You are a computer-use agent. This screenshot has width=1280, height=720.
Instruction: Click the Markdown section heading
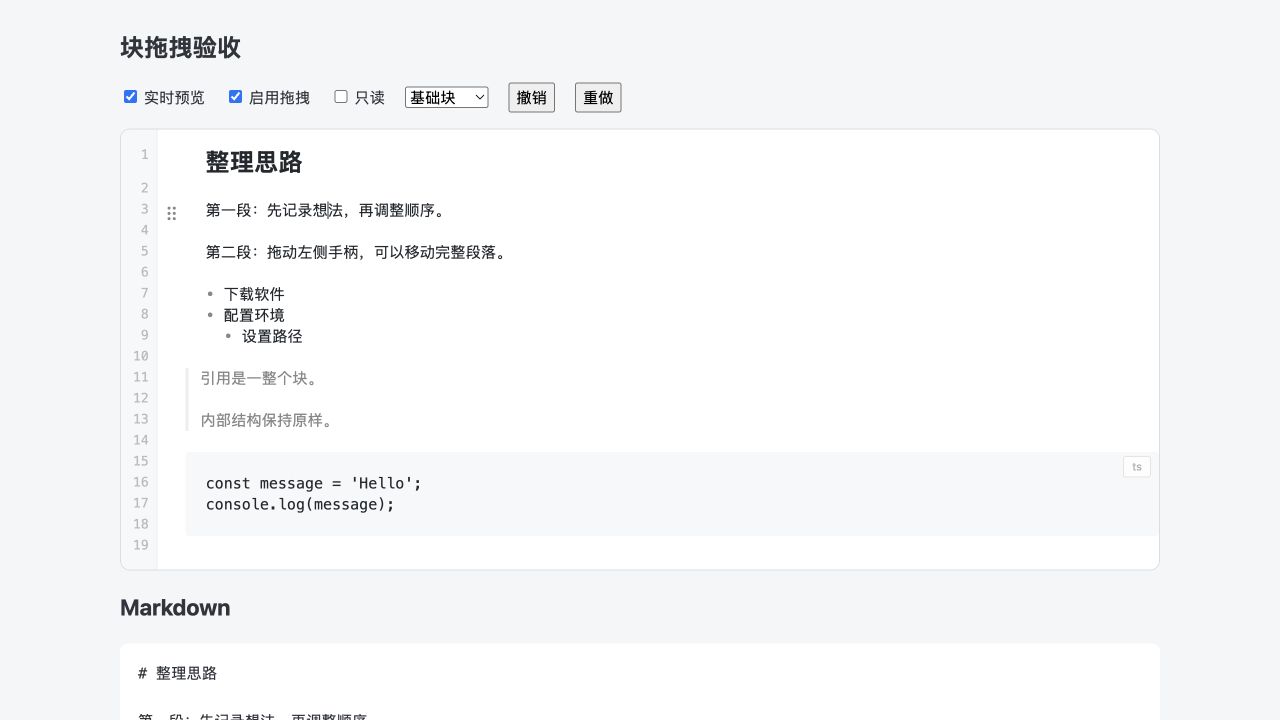[175, 608]
